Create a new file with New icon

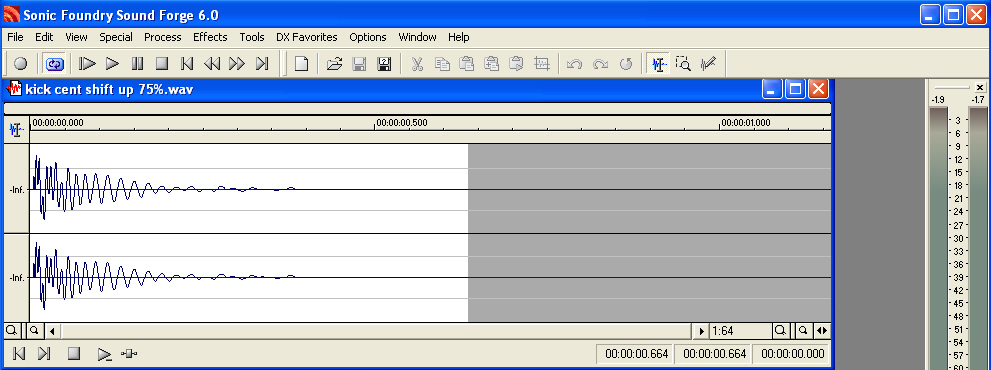click(301, 63)
